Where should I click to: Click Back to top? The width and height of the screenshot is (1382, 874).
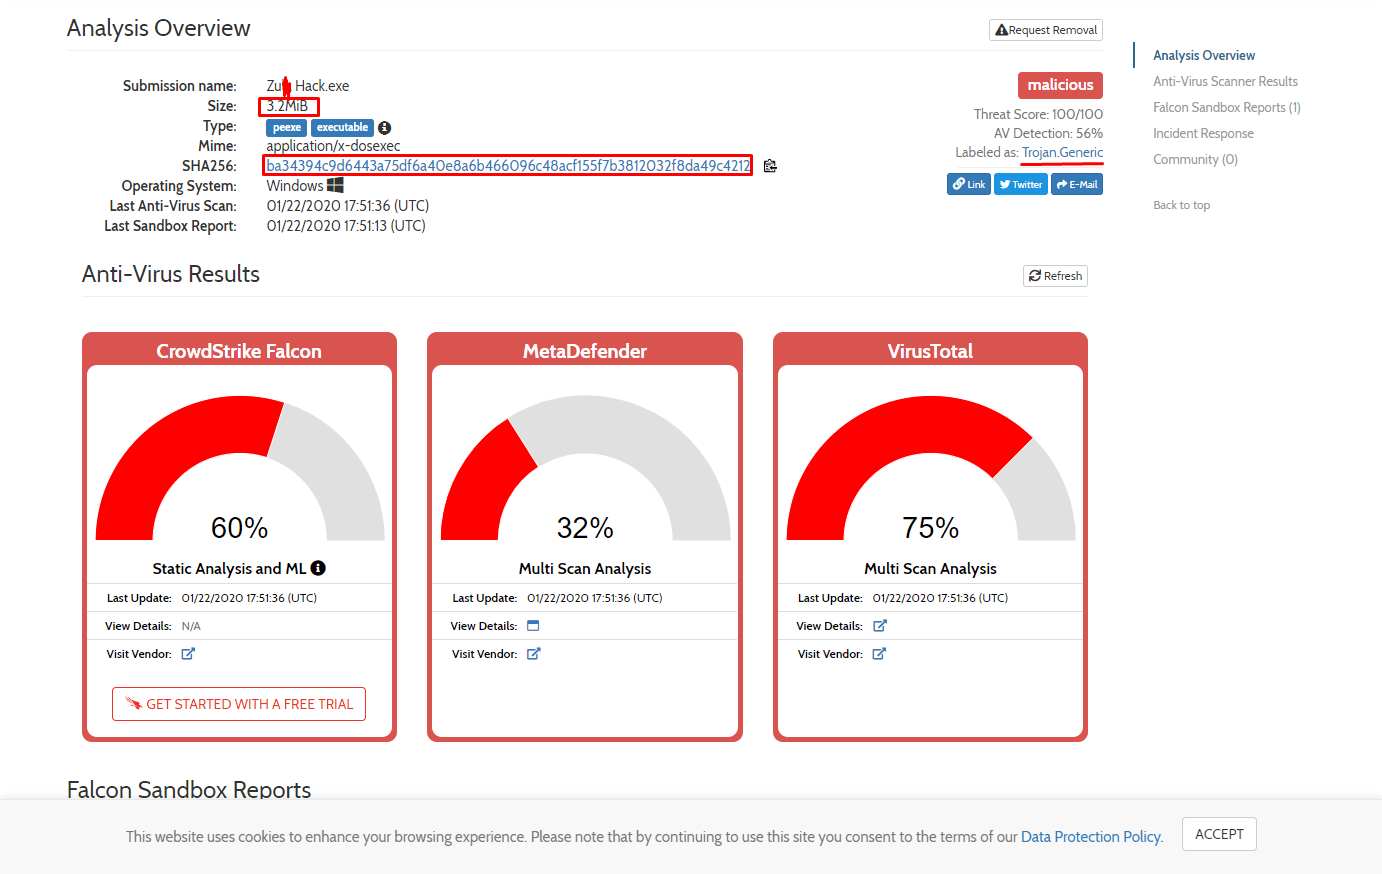point(1181,205)
